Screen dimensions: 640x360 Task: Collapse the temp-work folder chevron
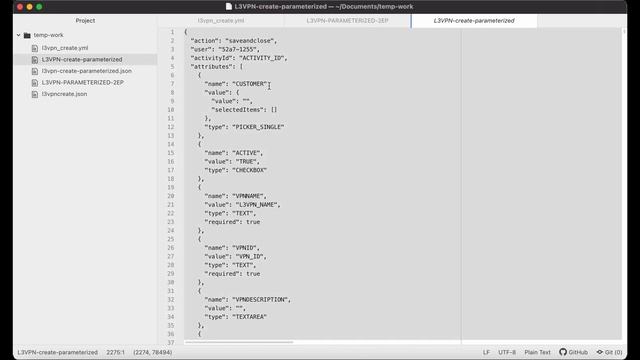click(18, 35)
